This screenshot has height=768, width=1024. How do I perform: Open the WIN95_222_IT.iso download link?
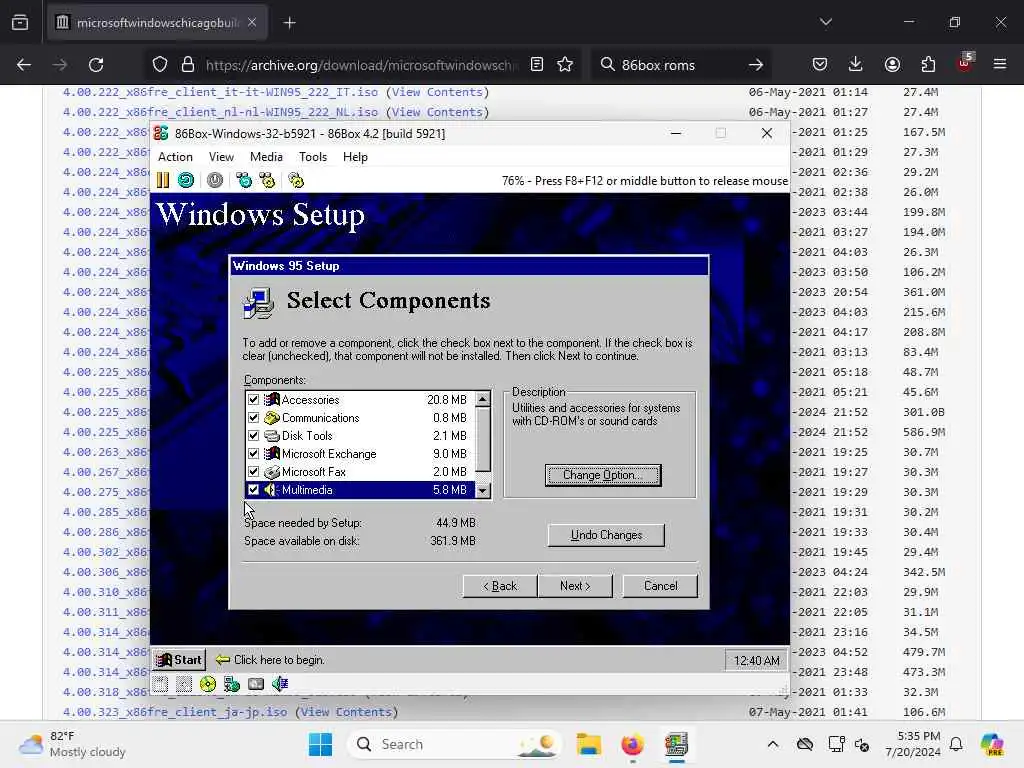(x=220, y=92)
